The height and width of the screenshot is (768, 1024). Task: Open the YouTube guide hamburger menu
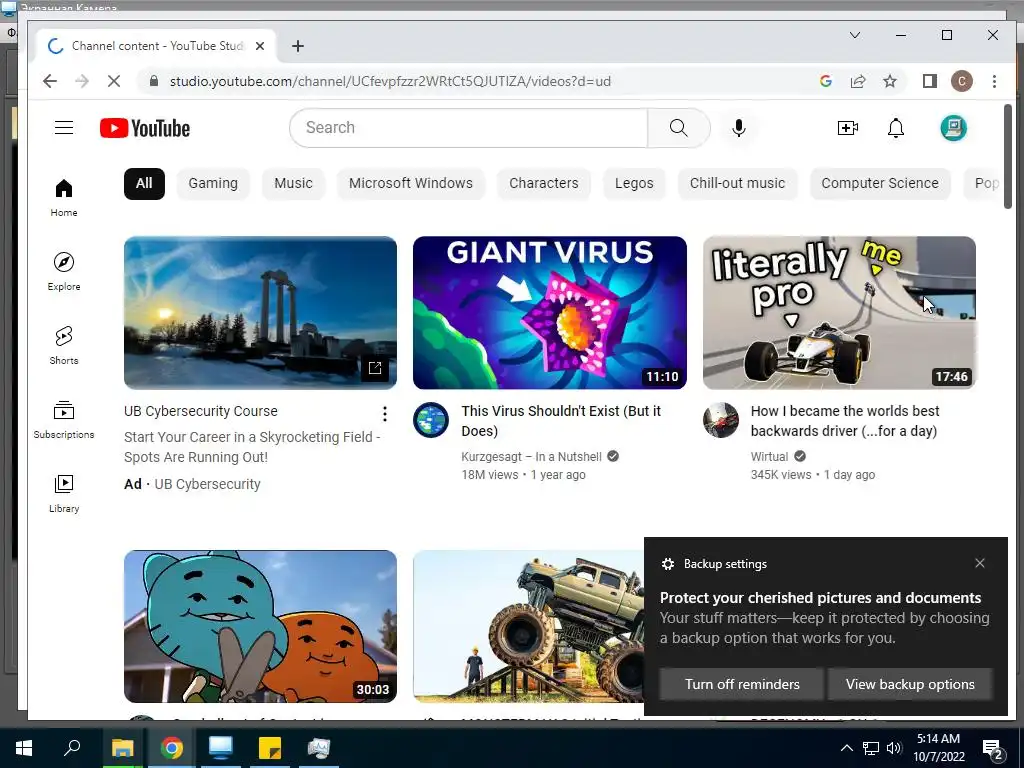tap(64, 127)
